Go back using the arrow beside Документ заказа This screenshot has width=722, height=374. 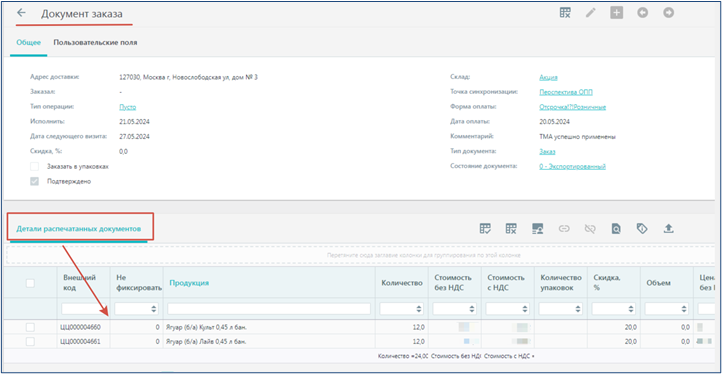point(21,13)
